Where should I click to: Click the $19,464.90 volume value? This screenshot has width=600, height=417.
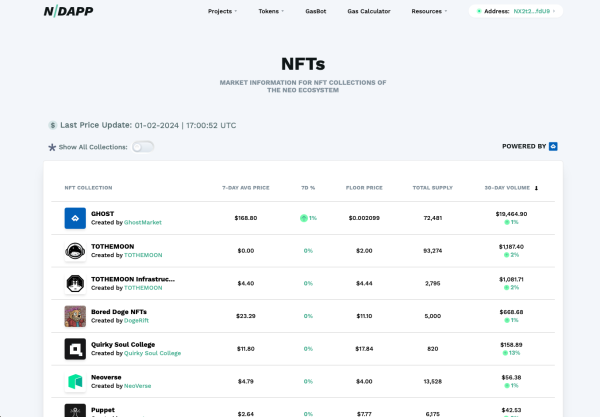[511, 214]
